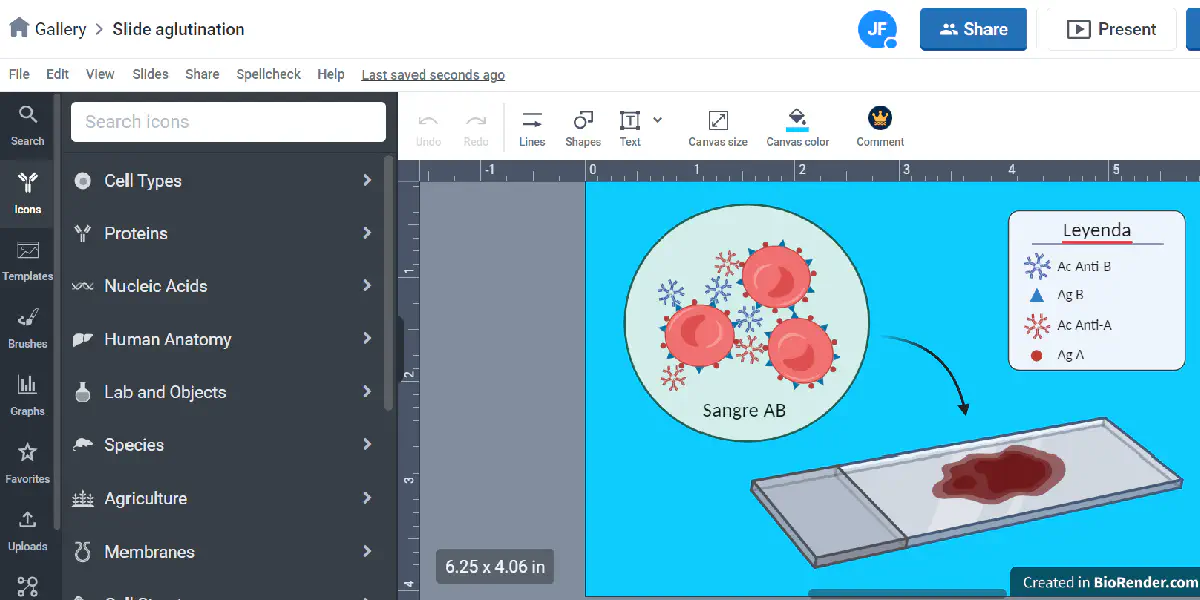1200x600 pixels.
Task: Click the blue Share button
Action: tap(973, 29)
